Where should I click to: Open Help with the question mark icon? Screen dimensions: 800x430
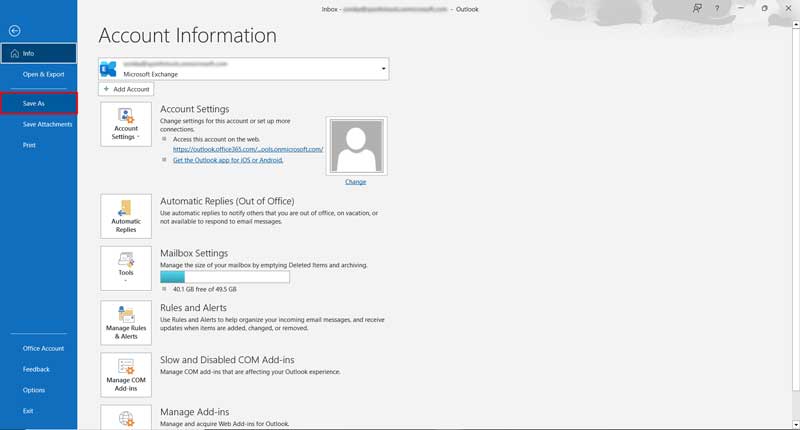tap(717, 9)
